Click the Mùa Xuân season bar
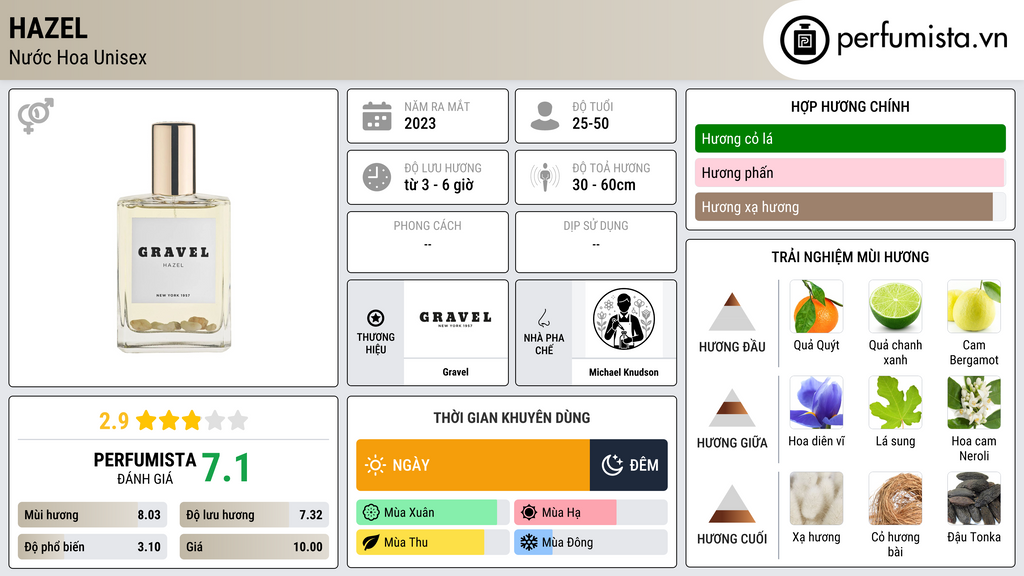This screenshot has height=576, width=1024. pos(432,513)
